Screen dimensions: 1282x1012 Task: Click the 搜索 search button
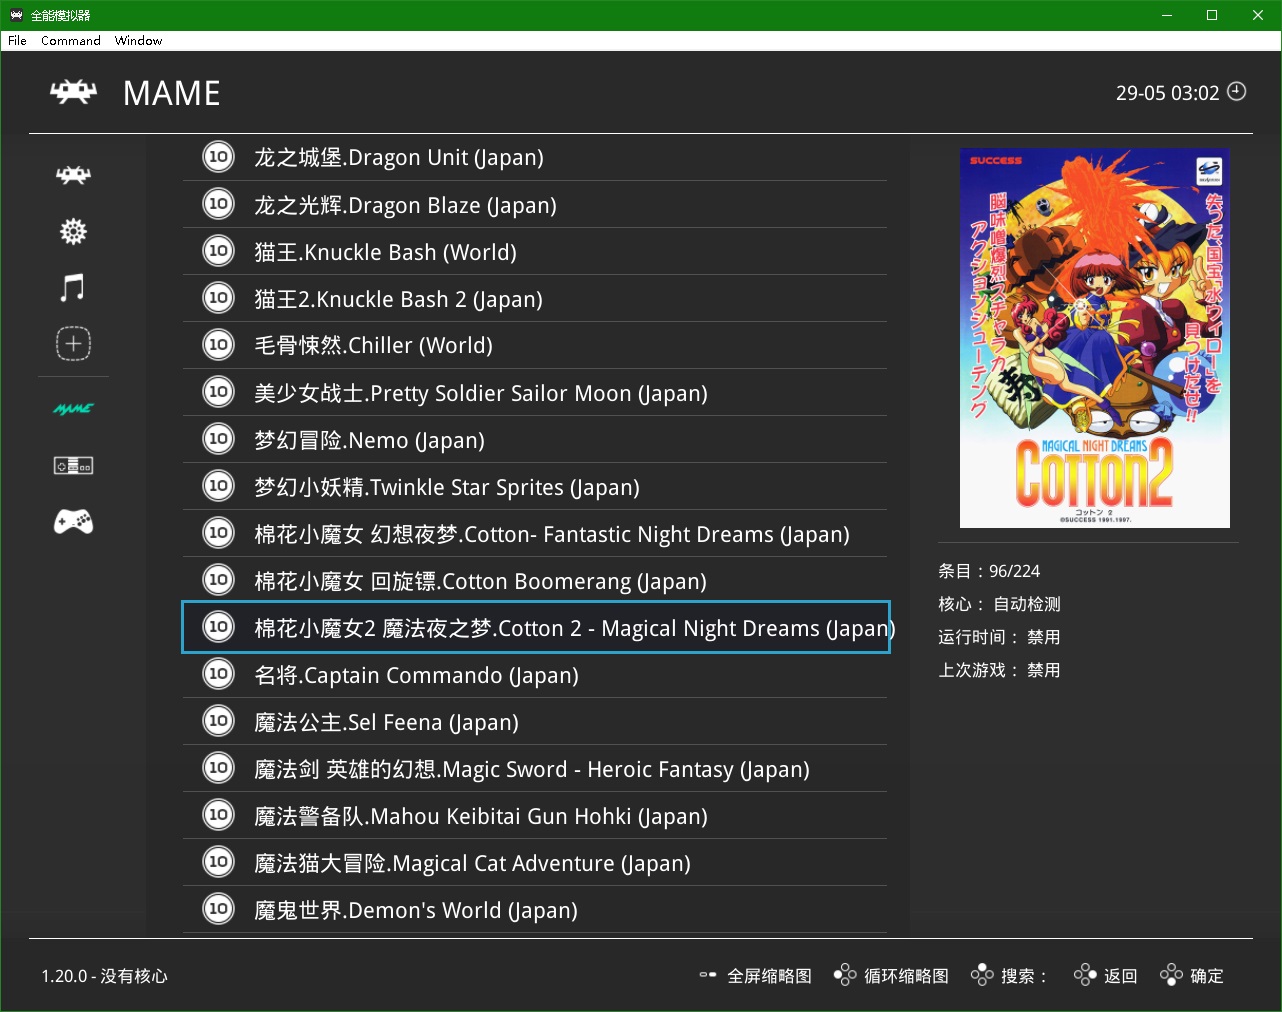(1009, 976)
